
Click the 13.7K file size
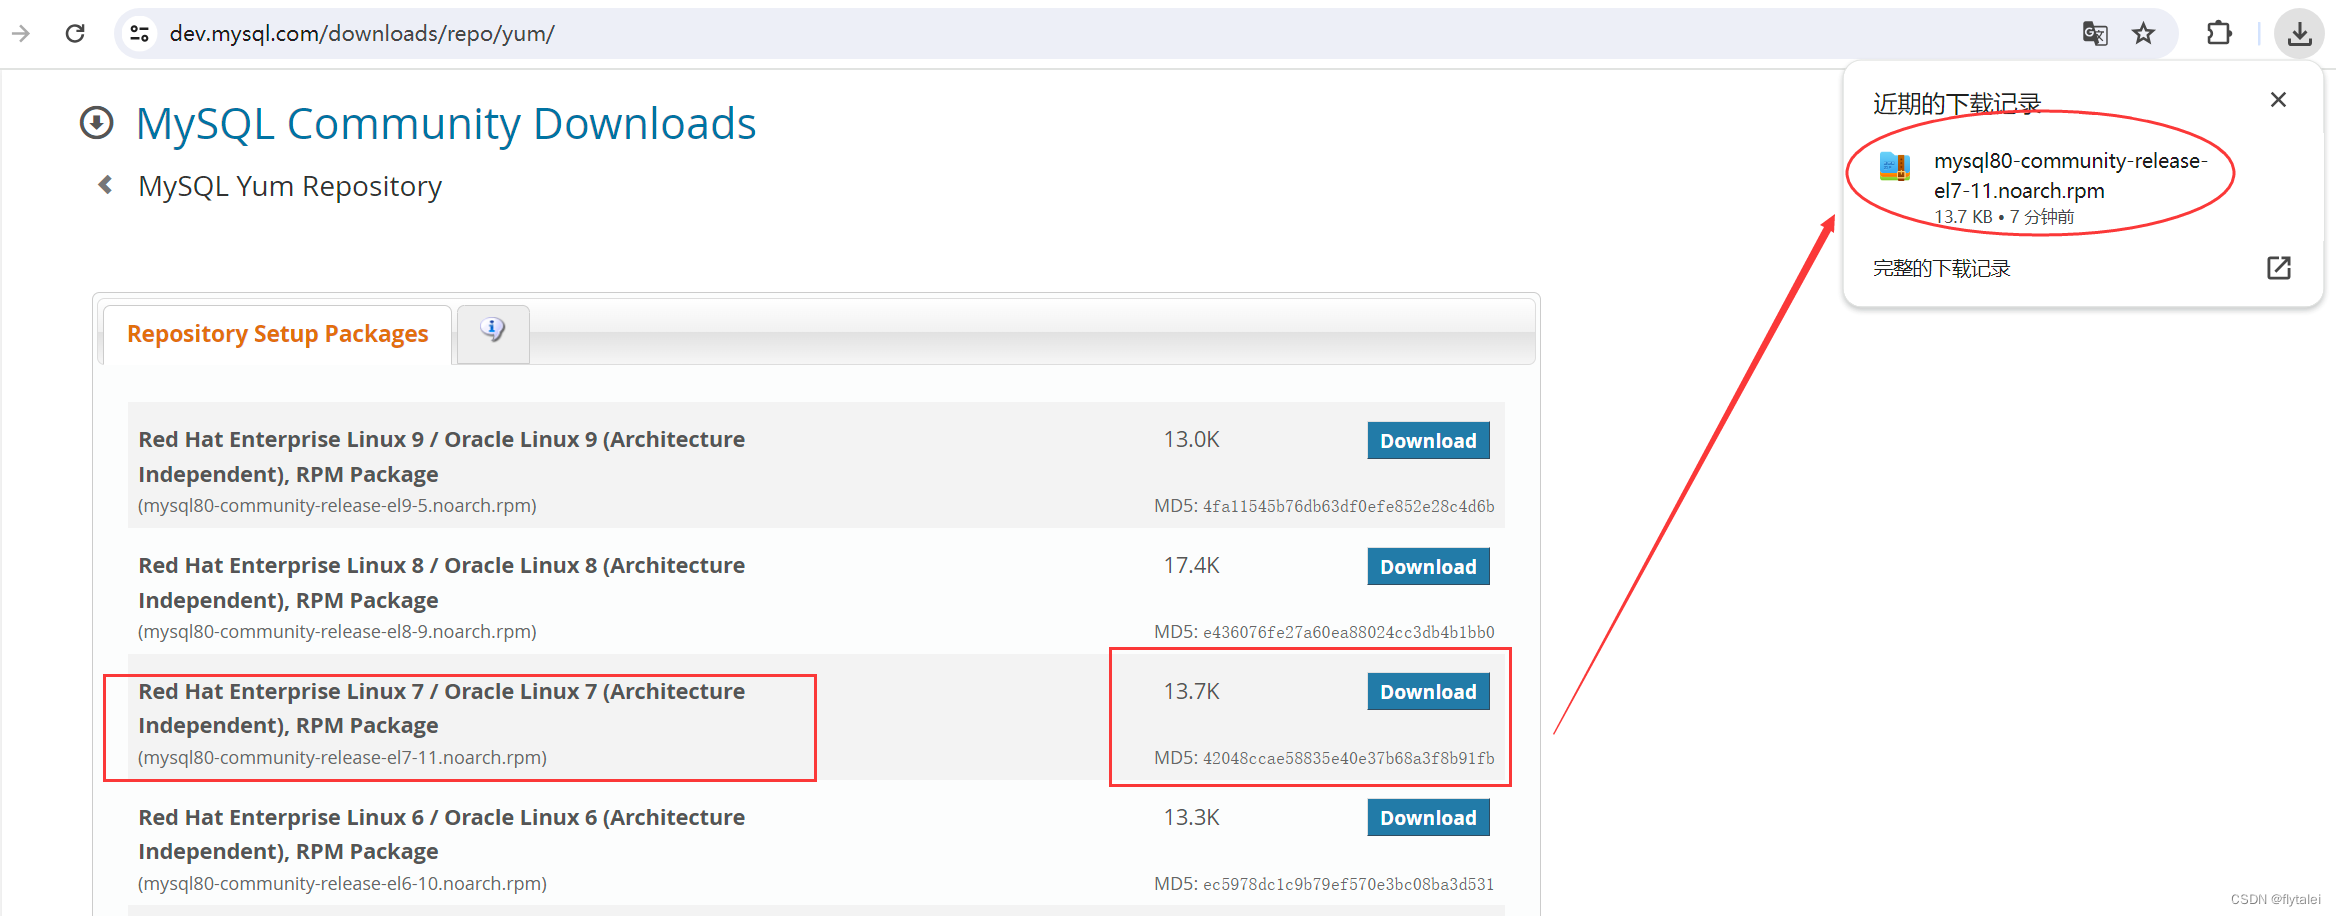[x=1191, y=692]
